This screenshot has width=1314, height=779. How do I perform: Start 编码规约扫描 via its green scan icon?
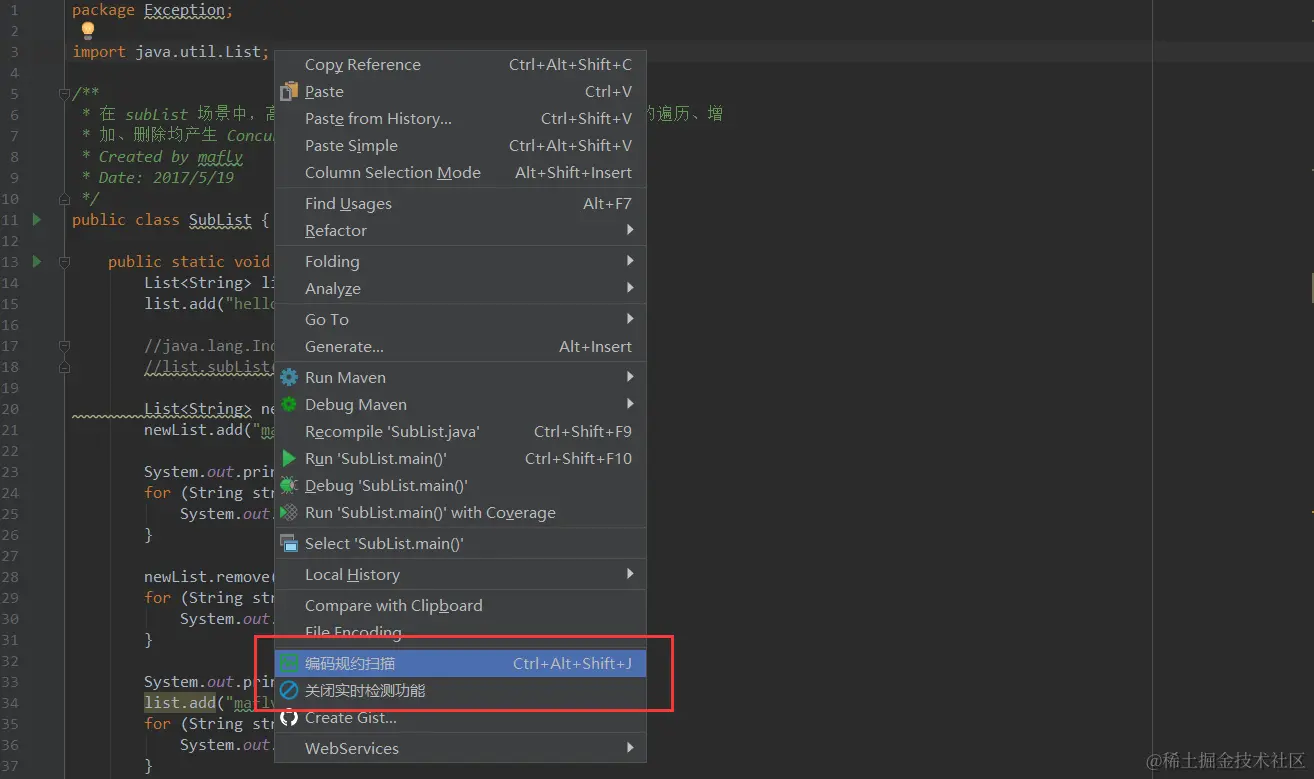coord(289,663)
